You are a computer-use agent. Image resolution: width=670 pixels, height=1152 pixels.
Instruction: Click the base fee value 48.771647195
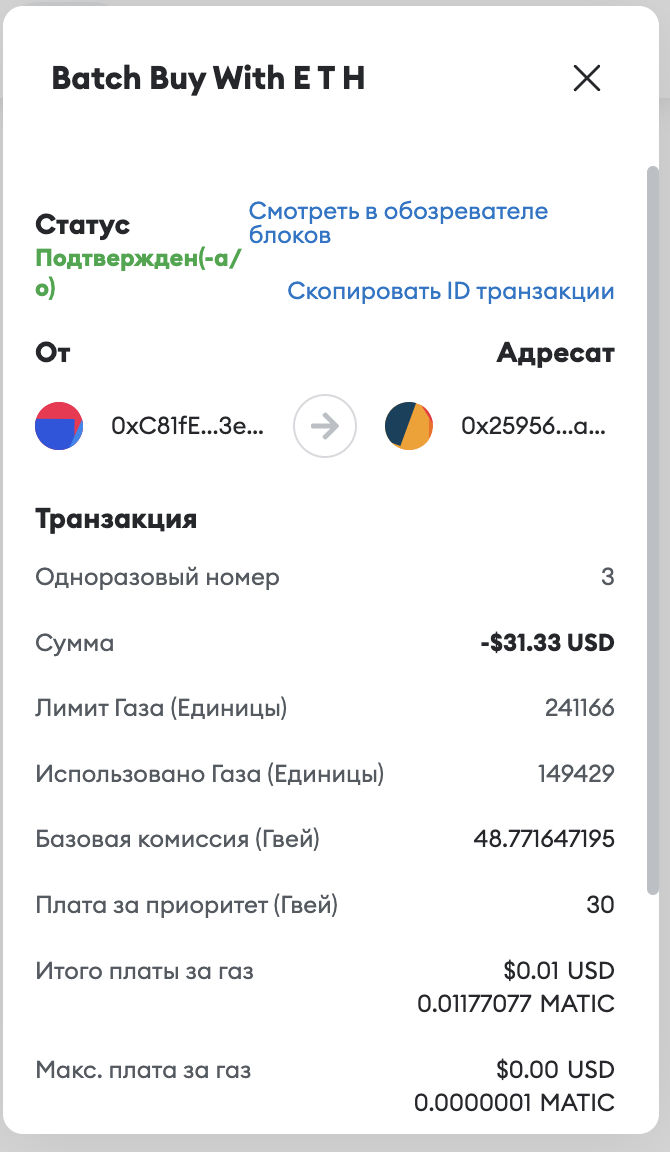click(x=544, y=839)
